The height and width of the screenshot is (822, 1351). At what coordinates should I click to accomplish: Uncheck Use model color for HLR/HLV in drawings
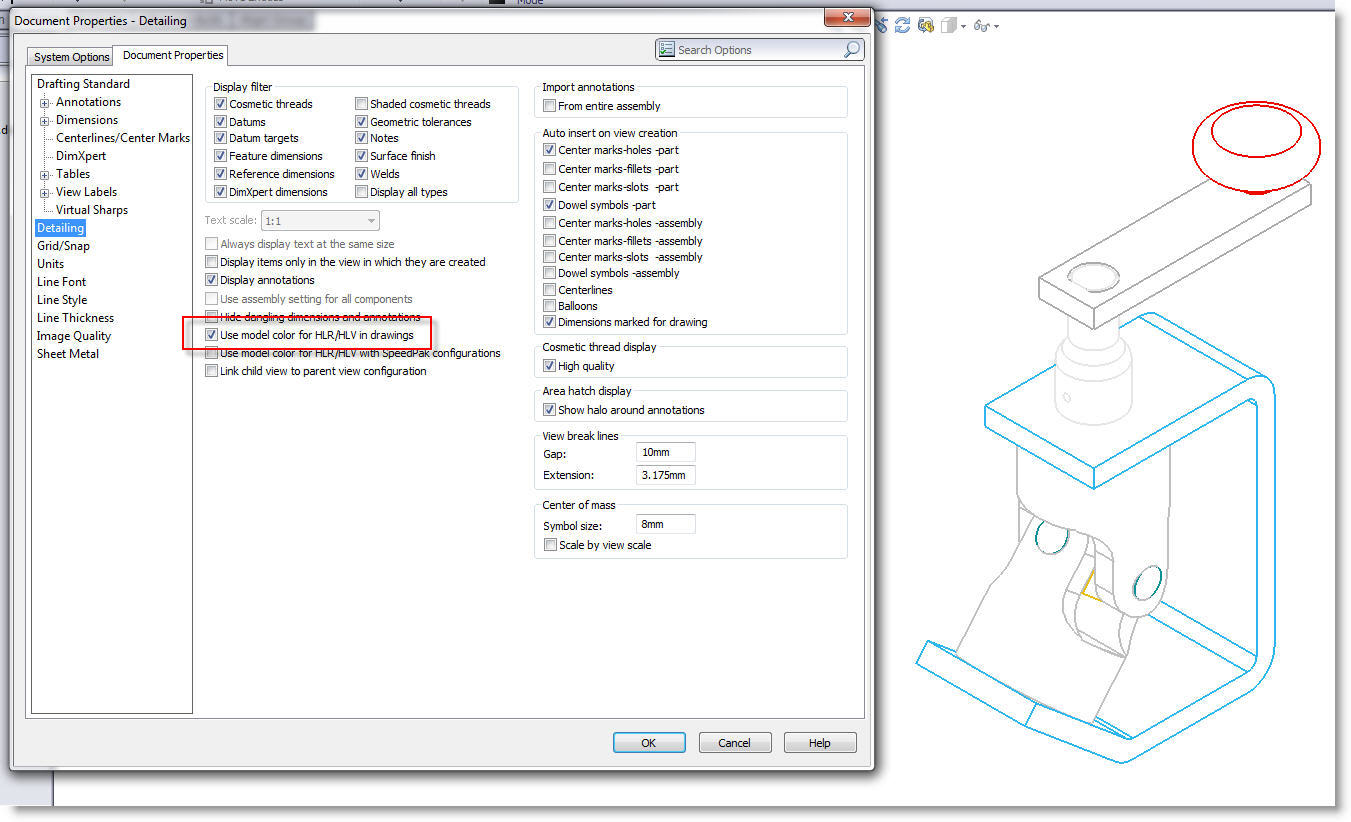pyautogui.click(x=211, y=335)
